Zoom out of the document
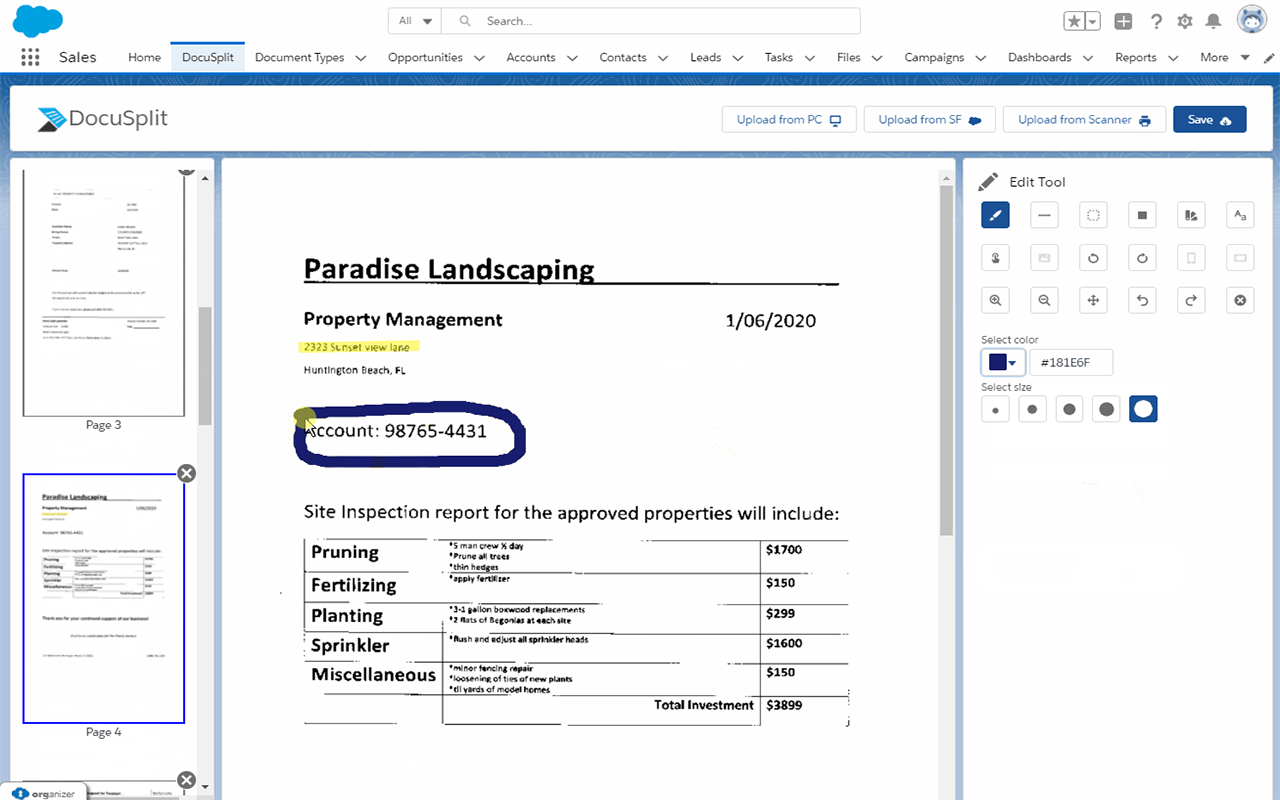Viewport: 1280px width, 800px height. click(1044, 300)
